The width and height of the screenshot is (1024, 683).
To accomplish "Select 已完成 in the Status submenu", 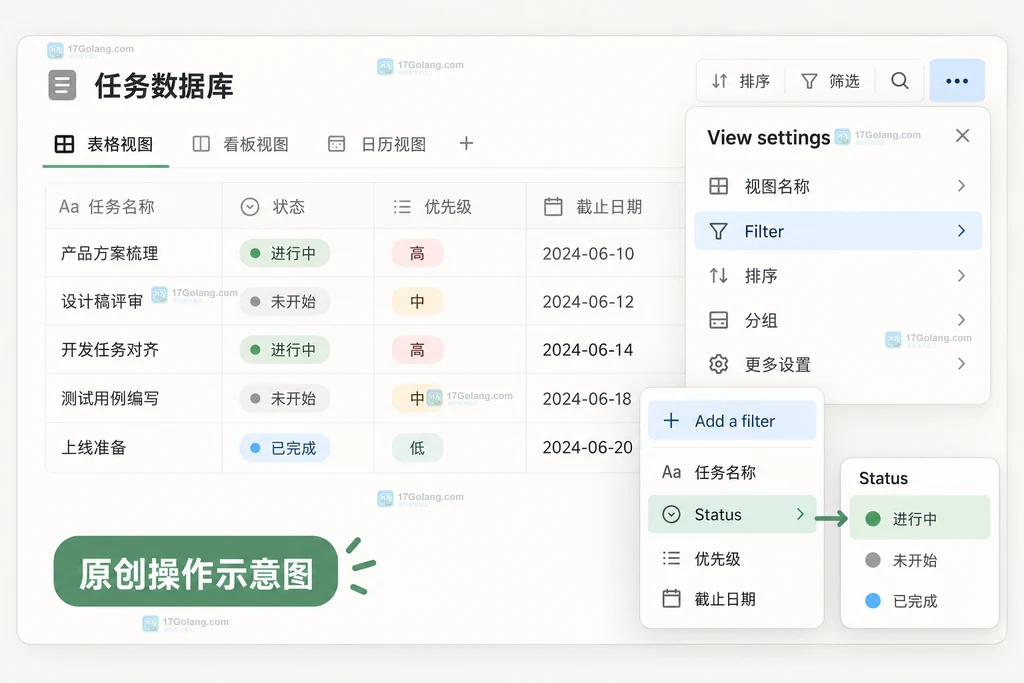I will click(920, 601).
